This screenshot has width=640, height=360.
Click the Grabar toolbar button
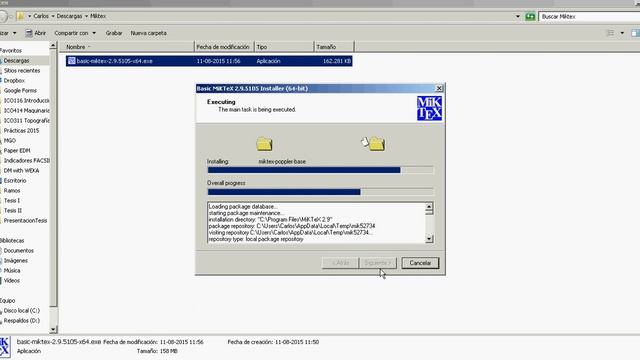(114, 33)
